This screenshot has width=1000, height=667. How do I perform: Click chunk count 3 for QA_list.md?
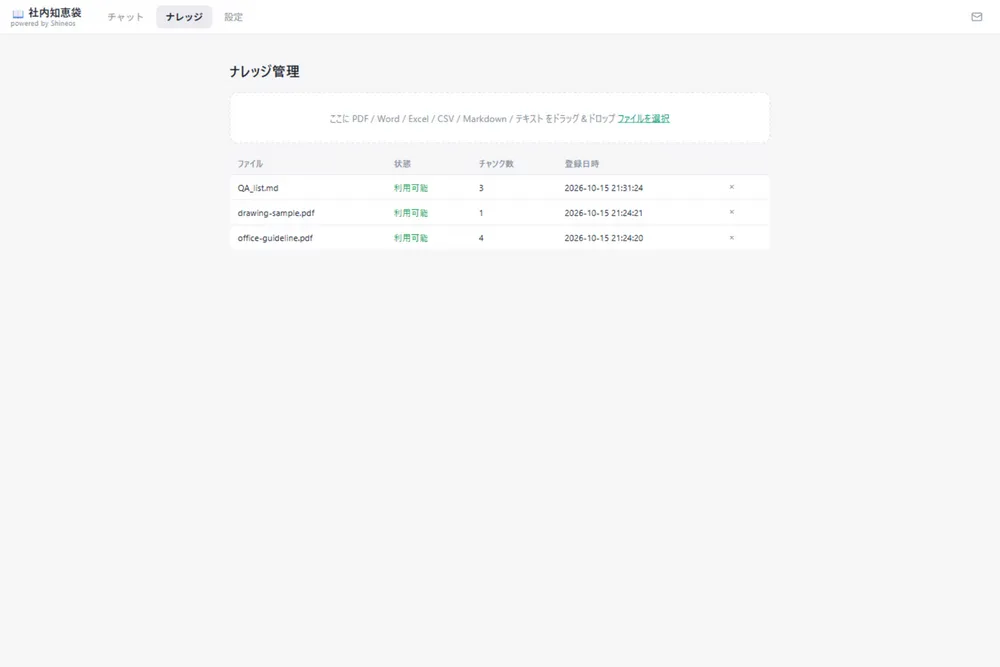(x=481, y=188)
